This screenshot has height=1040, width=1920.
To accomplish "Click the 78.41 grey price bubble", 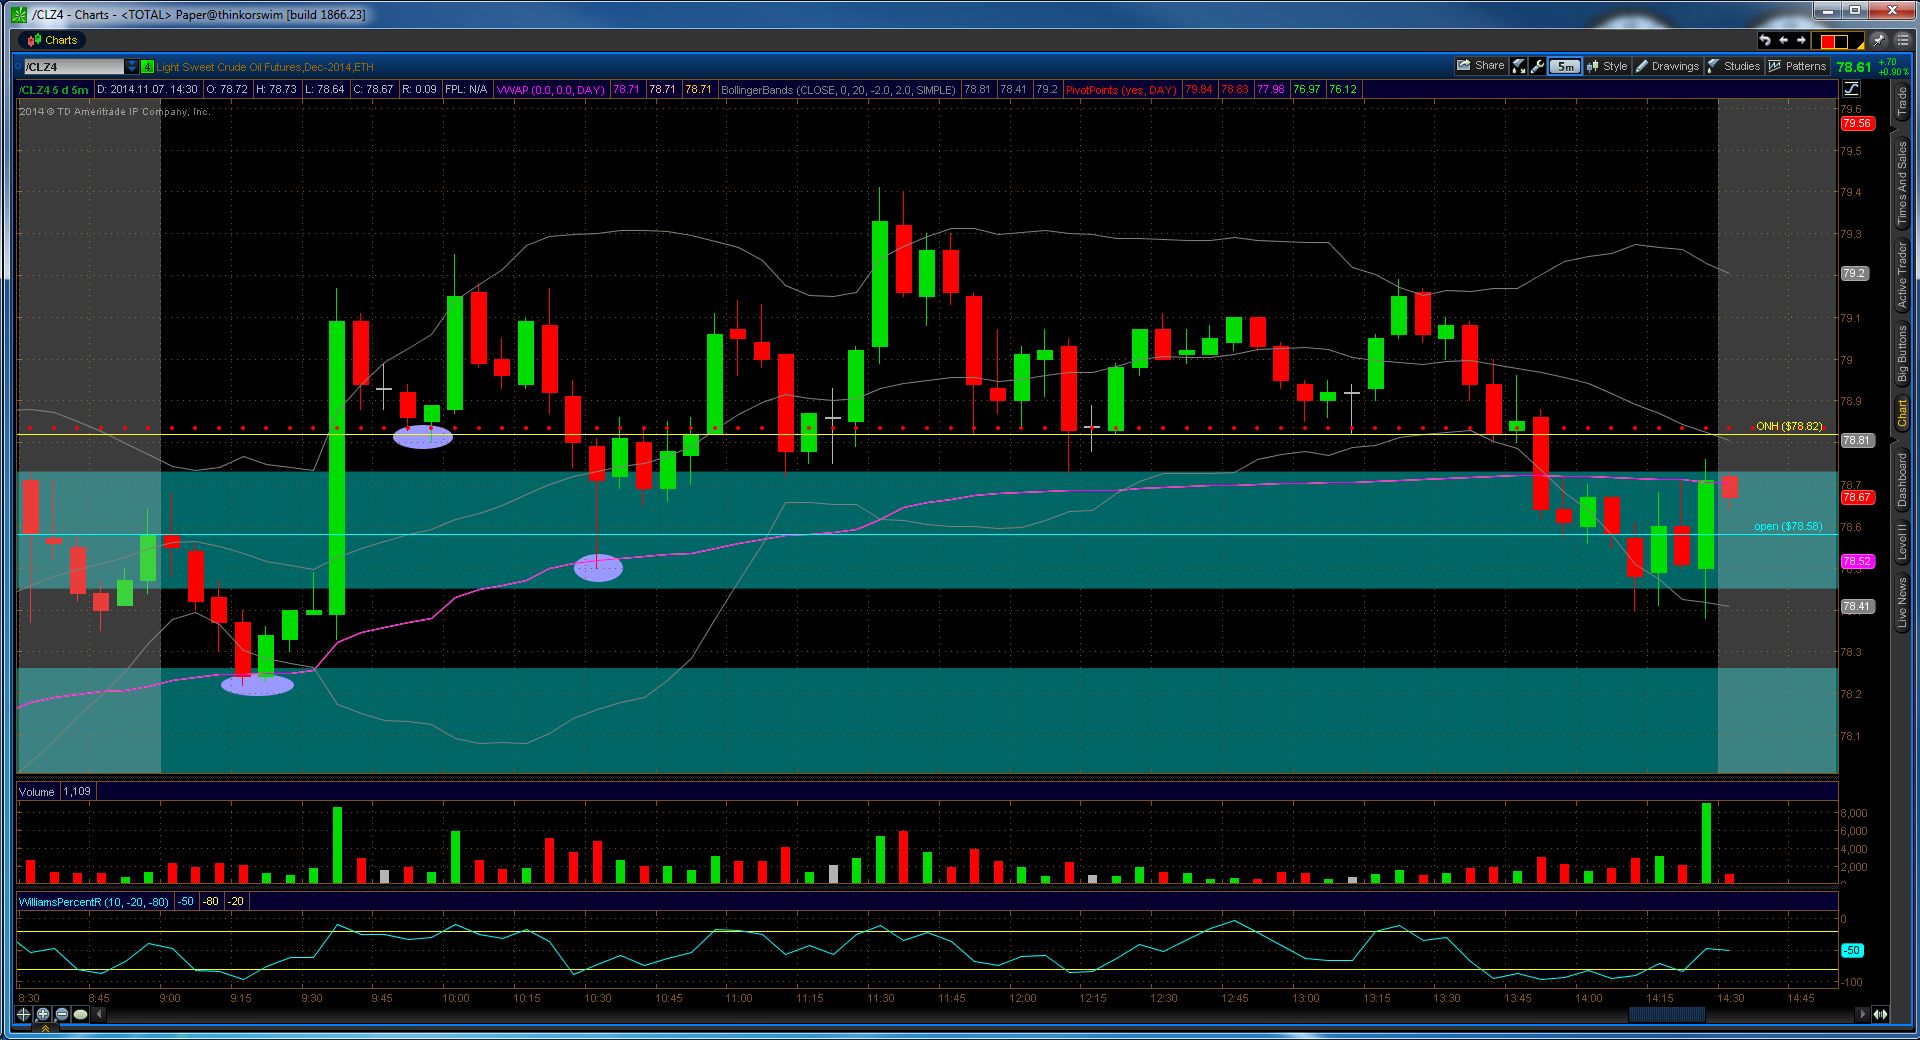I will tap(1857, 606).
